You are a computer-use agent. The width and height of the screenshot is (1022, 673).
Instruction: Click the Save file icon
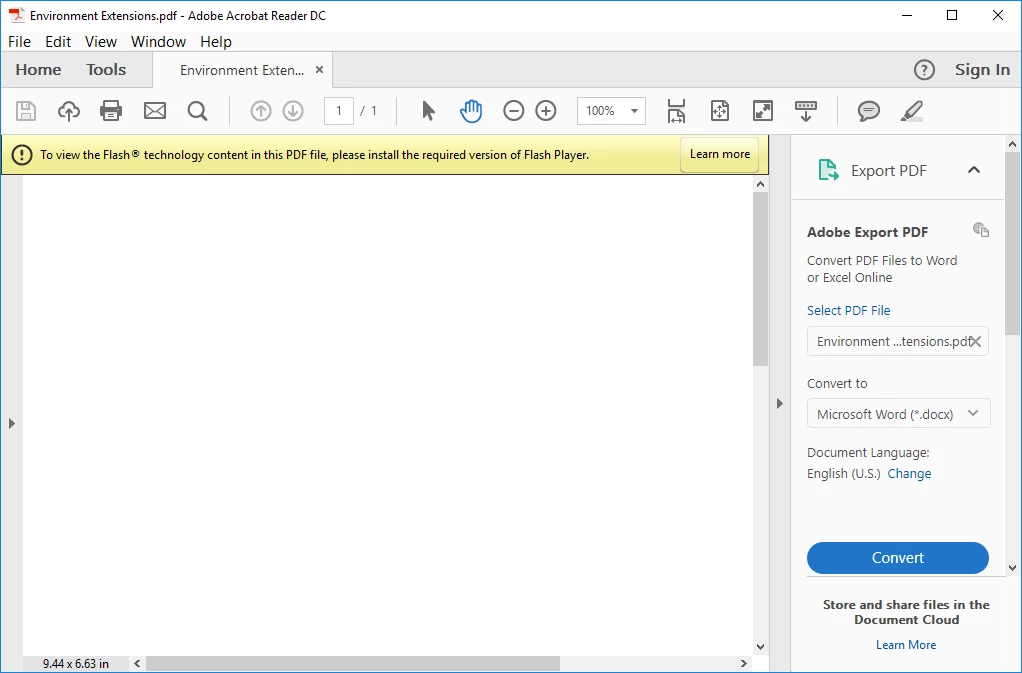[25, 111]
